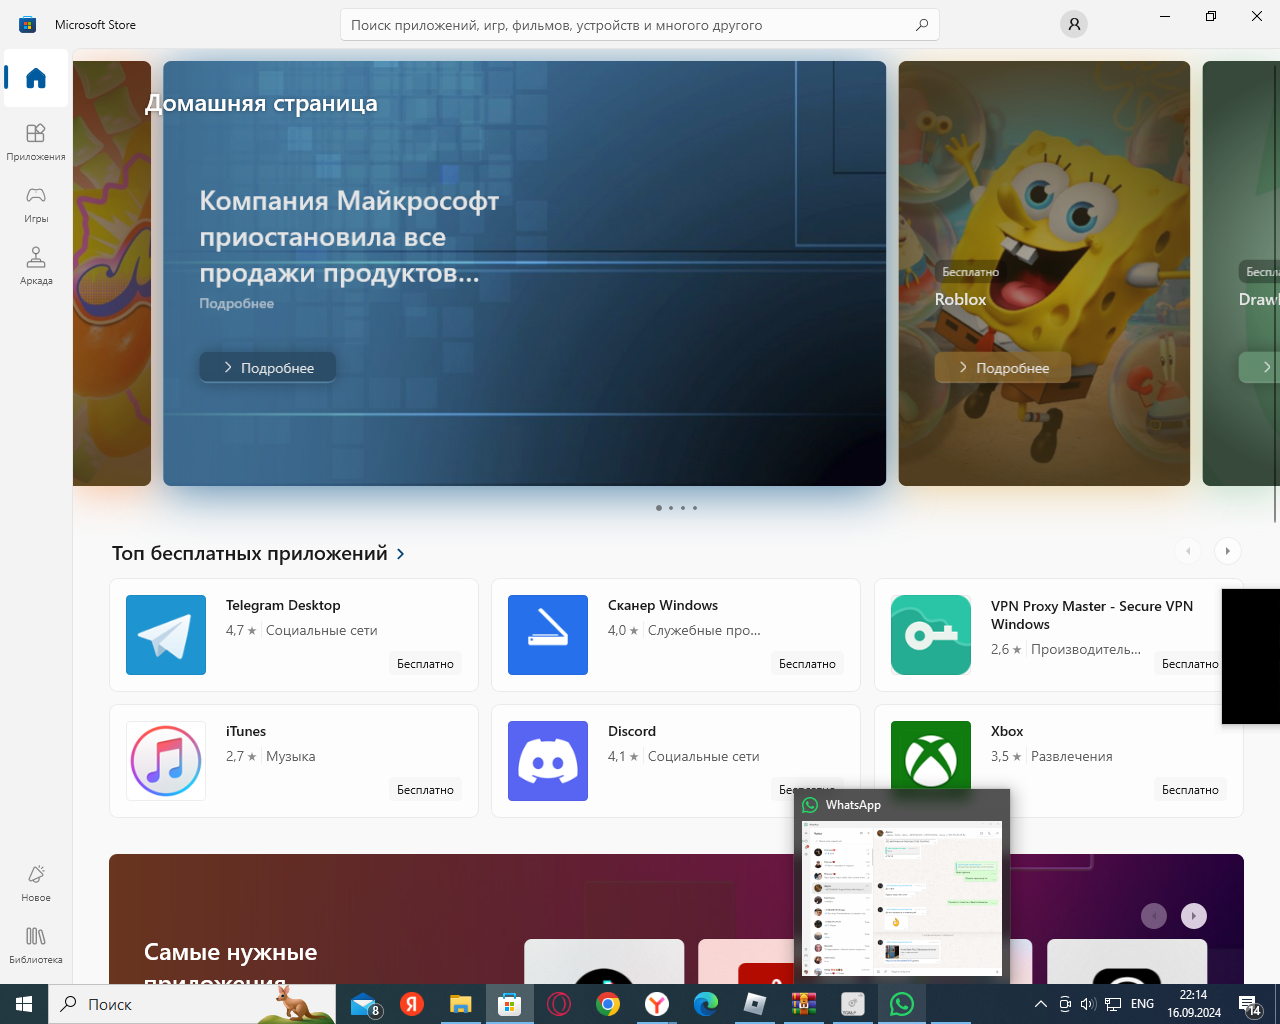Screen dimensions: 1280x1024
Task: Click Бесплатно button for VPN Proxy Master
Action: tap(1190, 664)
